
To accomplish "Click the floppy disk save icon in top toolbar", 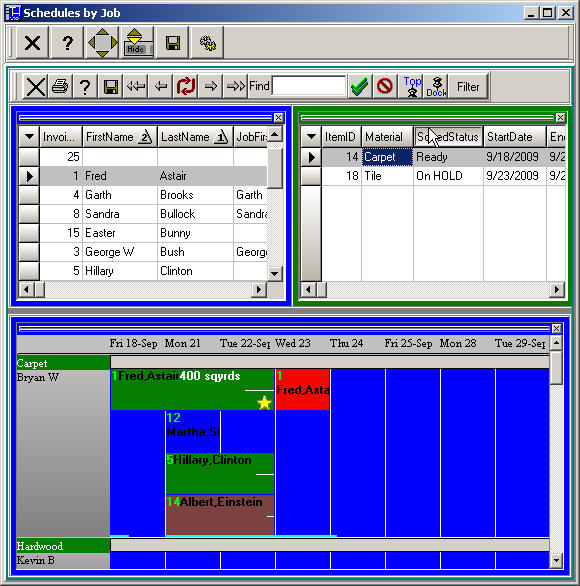I will click(172, 43).
